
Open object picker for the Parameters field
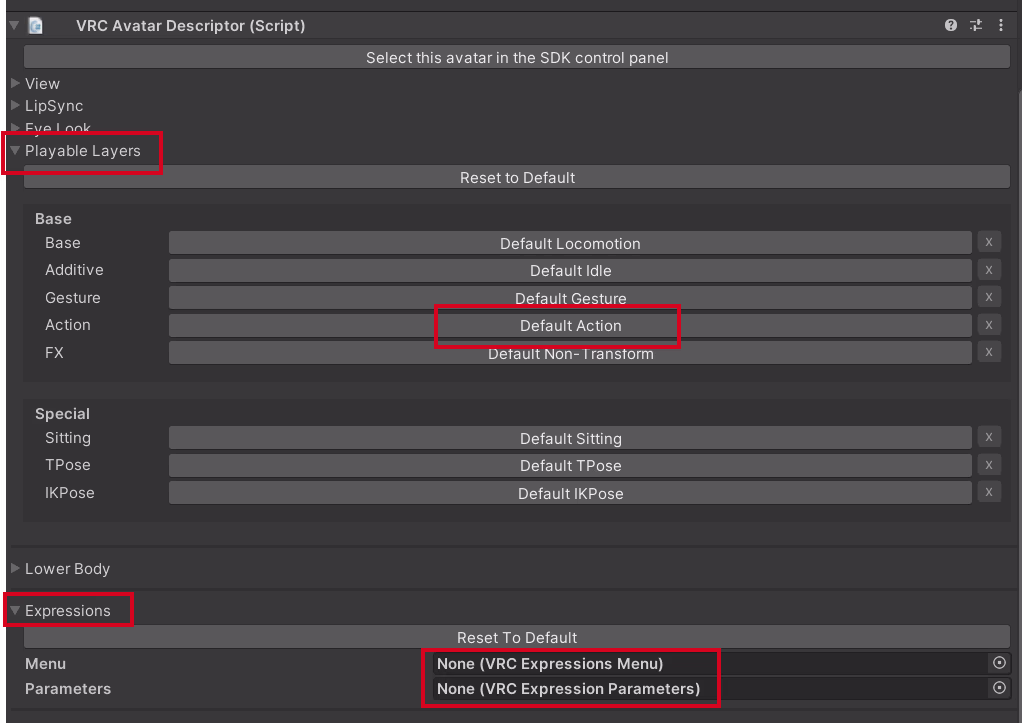(999, 688)
